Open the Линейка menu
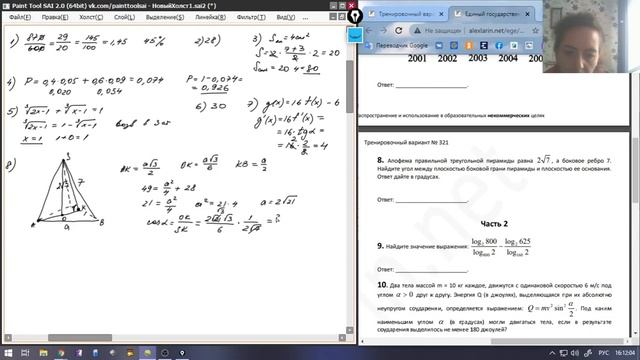Image resolution: width=640 pixels, height=360 pixels. coord(210,17)
